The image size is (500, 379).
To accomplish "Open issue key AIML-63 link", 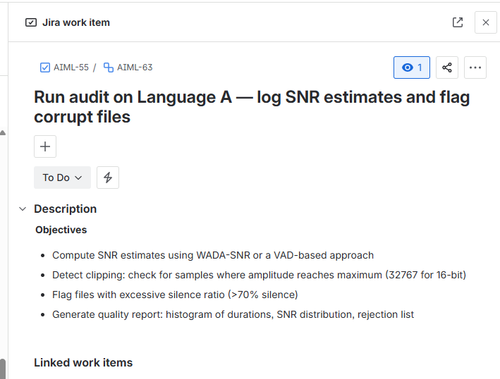I will point(135,68).
